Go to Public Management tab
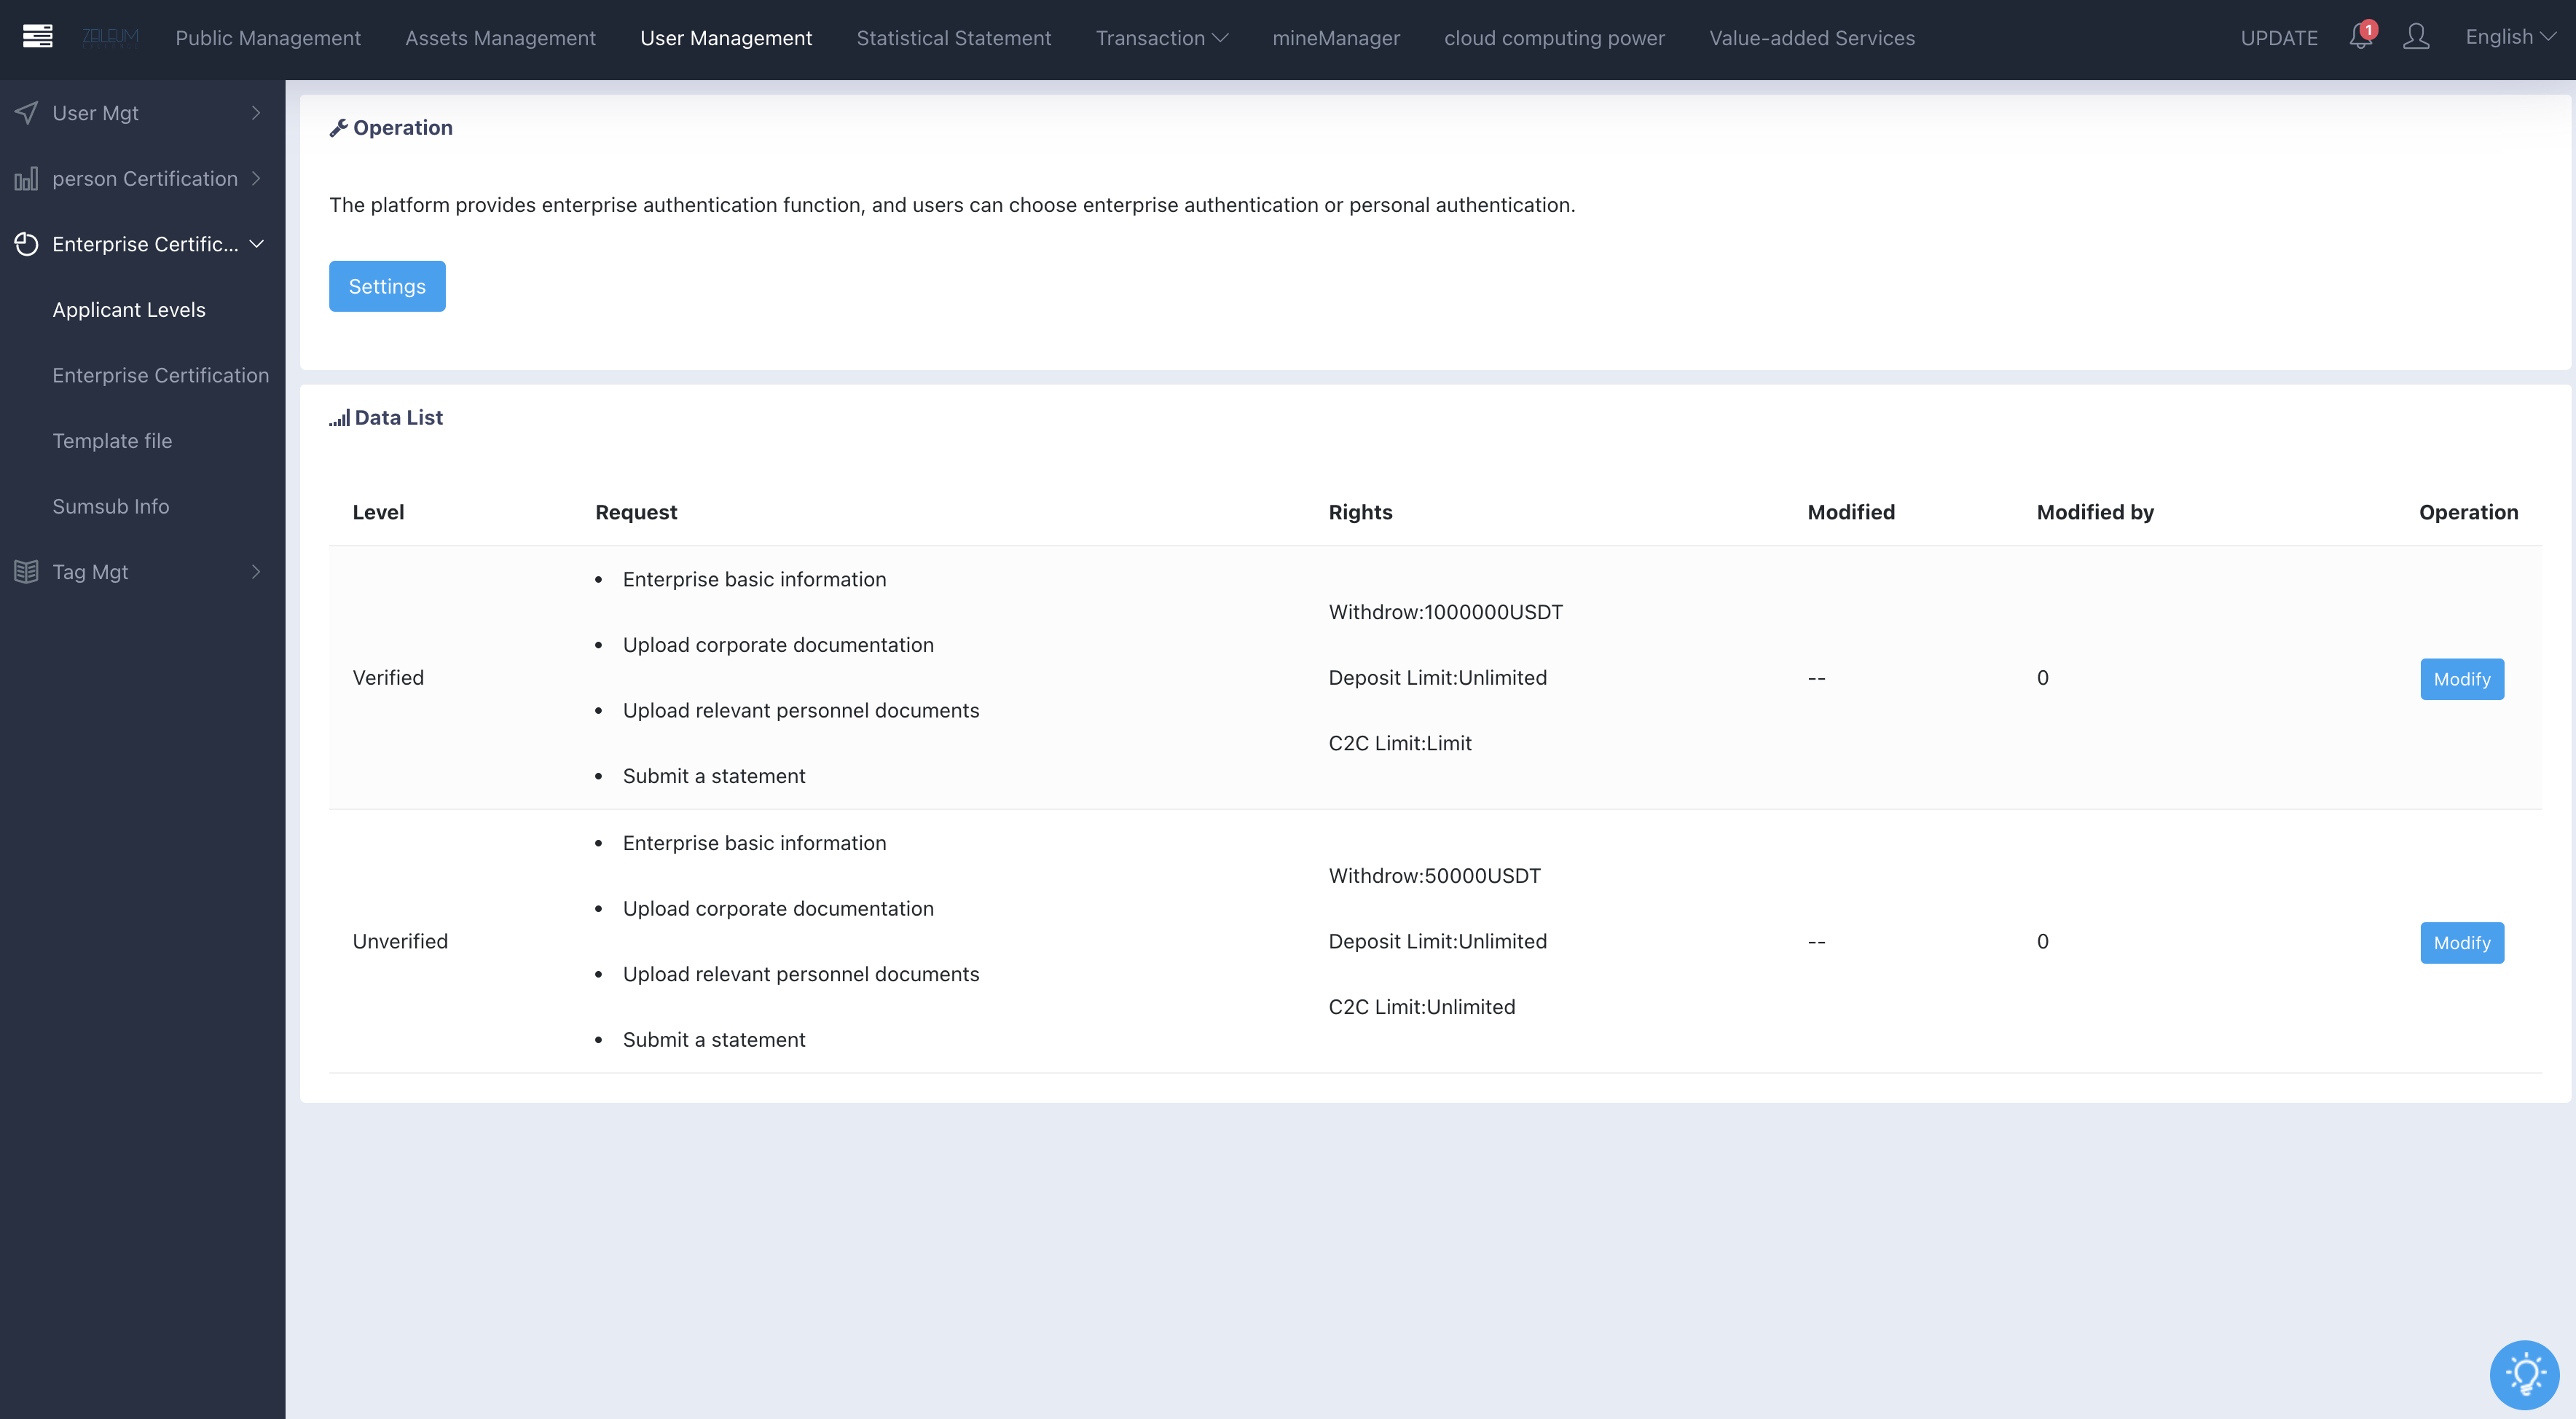Image resolution: width=2576 pixels, height=1419 pixels. pyautogui.click(x=268, y=38)
